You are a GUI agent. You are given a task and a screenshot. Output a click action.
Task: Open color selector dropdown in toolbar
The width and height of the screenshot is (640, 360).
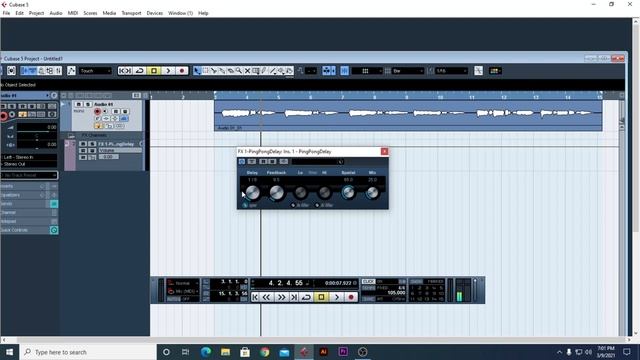(x=495, y=71)
